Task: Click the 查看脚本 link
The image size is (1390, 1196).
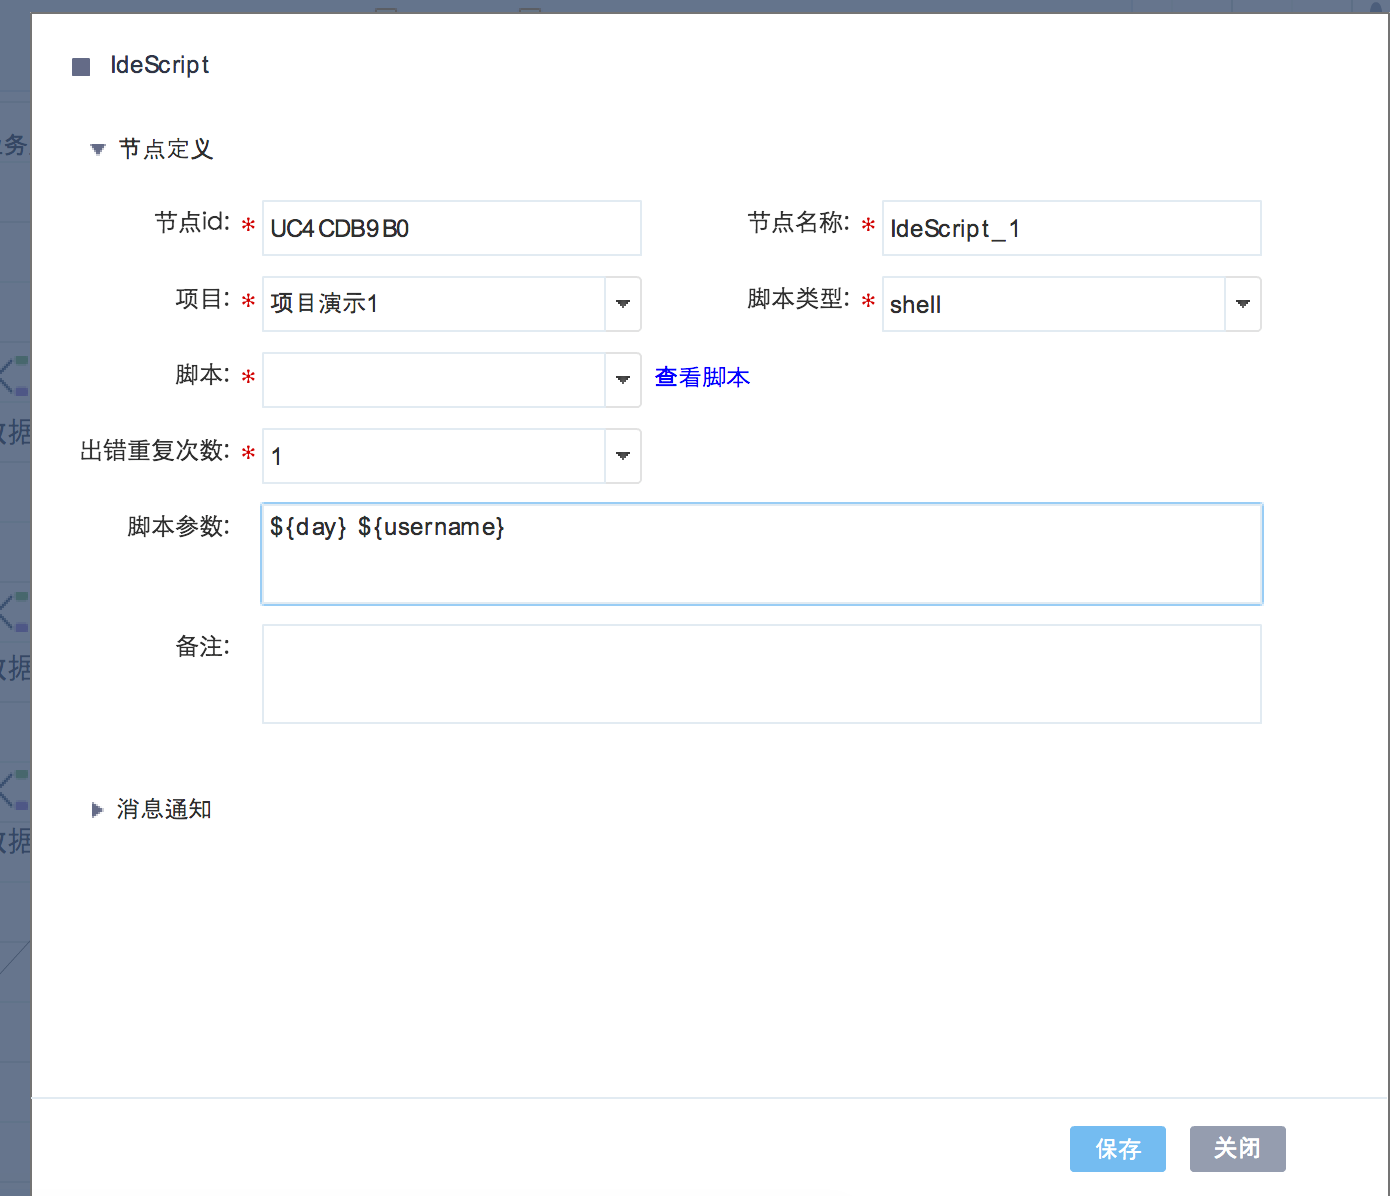Action: [701, 378]
